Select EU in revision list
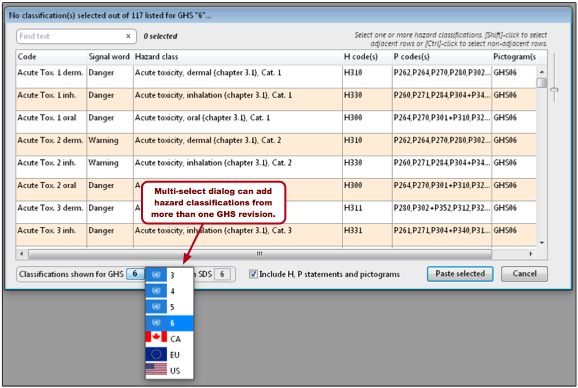Image resolution: width=578 pixels, height=388 pixels. pyautogui.click(x=169, y=354)
